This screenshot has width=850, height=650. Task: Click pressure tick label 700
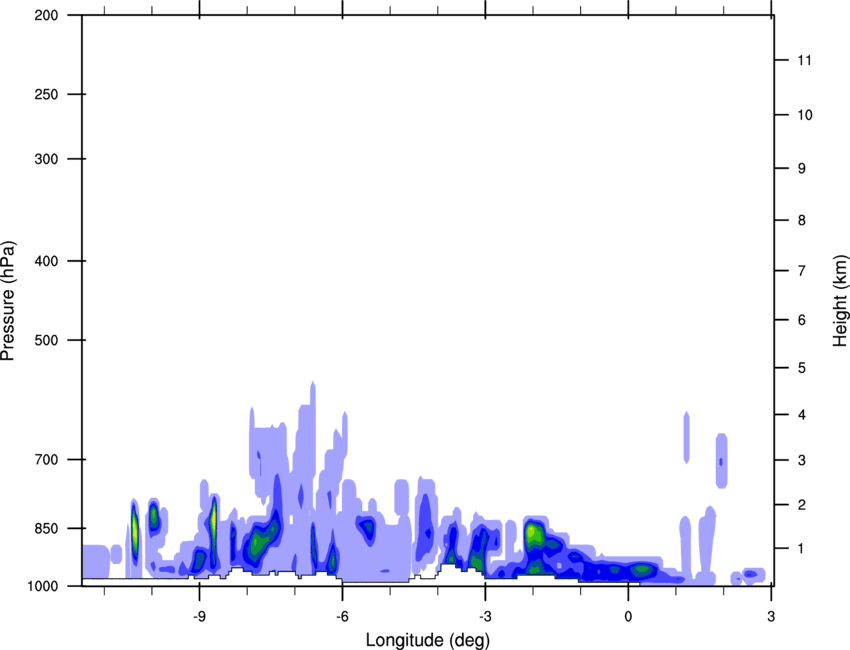[46, 459]
